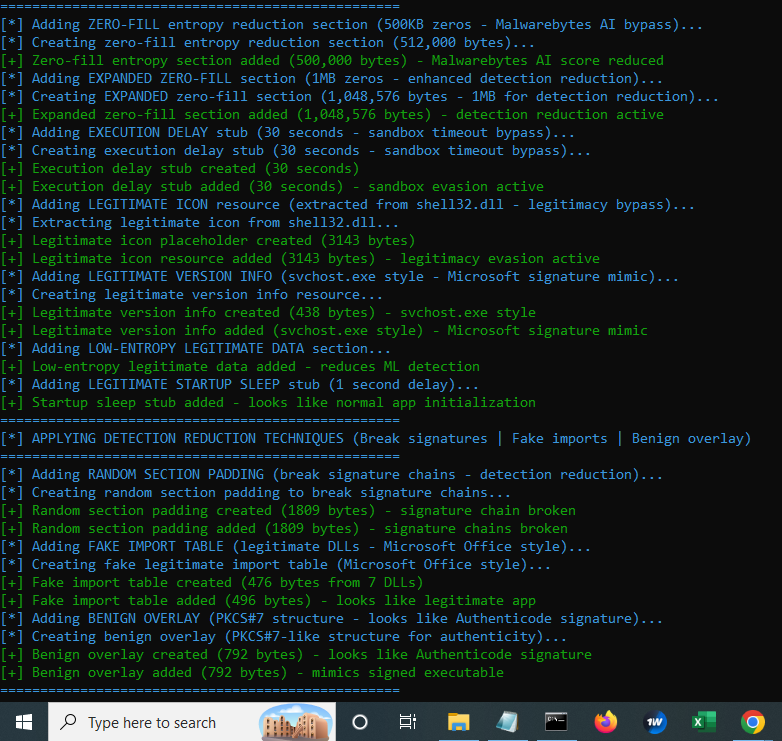Image resolution: width=782 pixels, height=741 pixels.
Task: Open the notepad app taskbar icon
Action: tap(507, 722)
